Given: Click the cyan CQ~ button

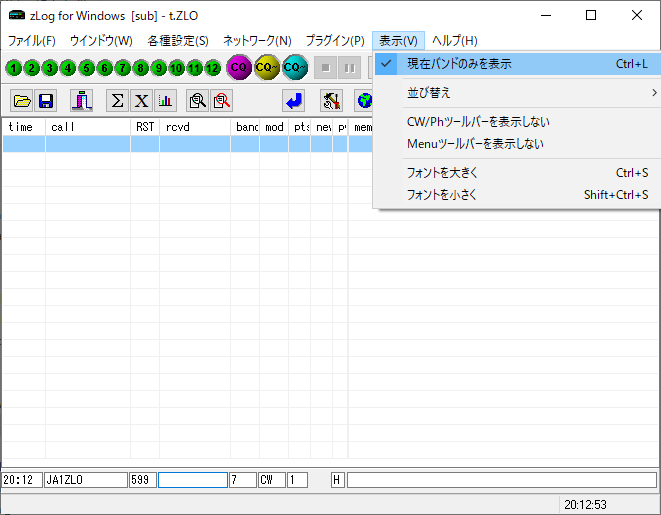Looking at the screenshot, I should pyautogui.click(x=295, y=67).
